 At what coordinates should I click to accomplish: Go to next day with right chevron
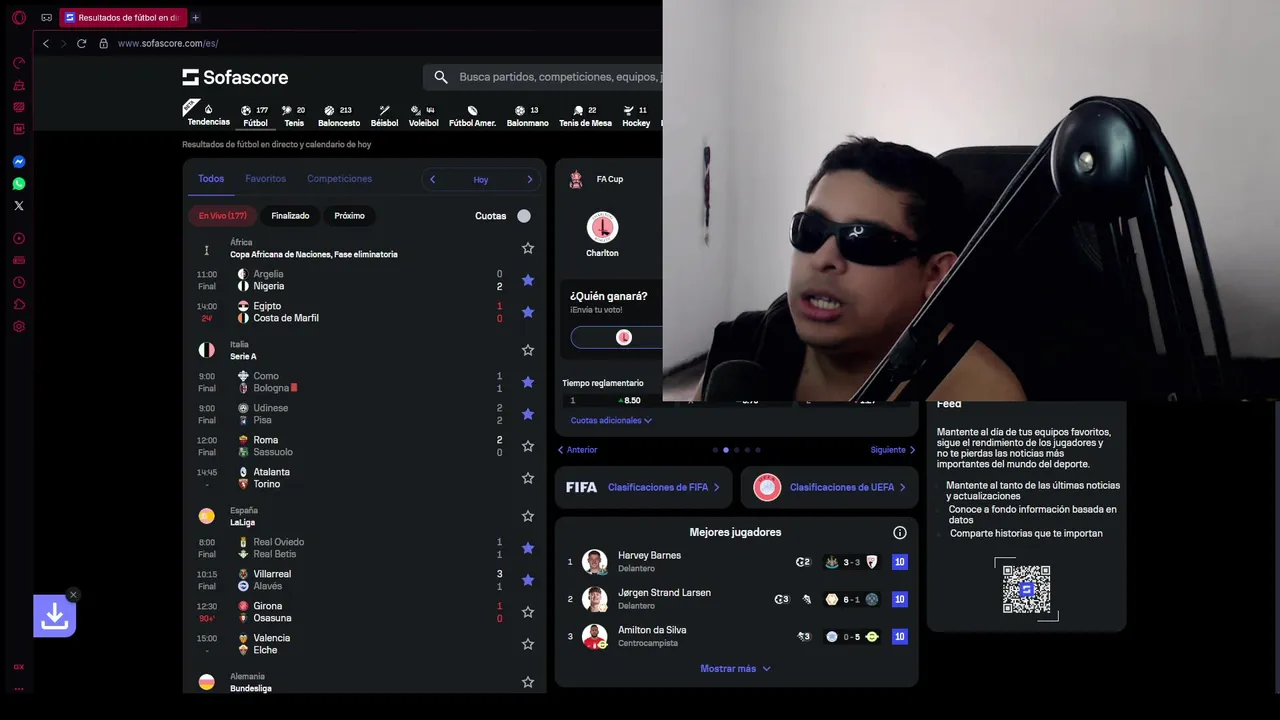point(530,180)
